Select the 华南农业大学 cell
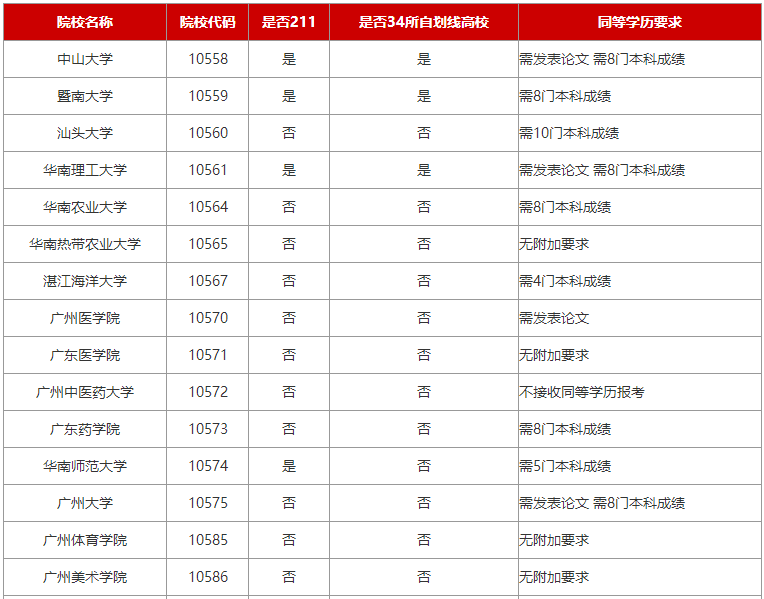The image size is (764, 599). point(85,207)
